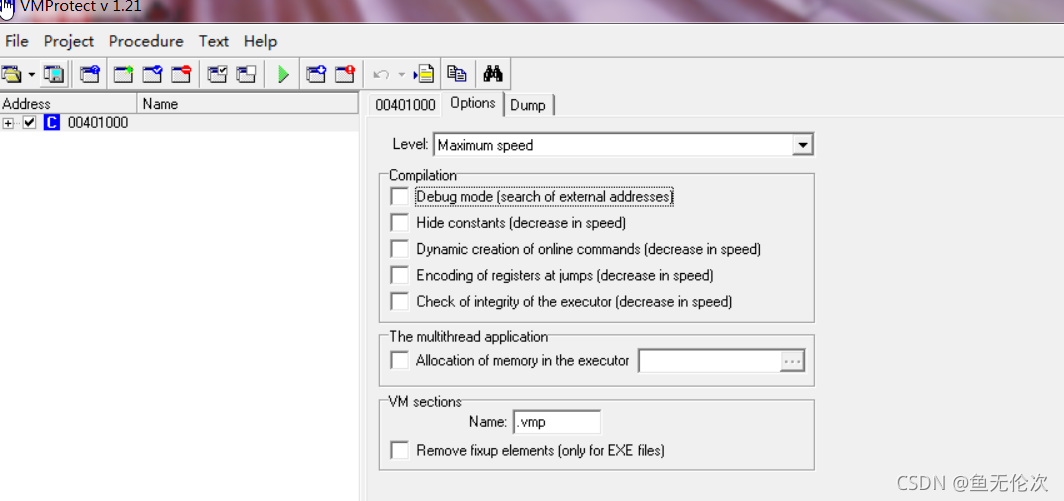Open the dropdown arrow beside the folder icon
This screenshot has height=501, width=1064.
click(31, 75)
